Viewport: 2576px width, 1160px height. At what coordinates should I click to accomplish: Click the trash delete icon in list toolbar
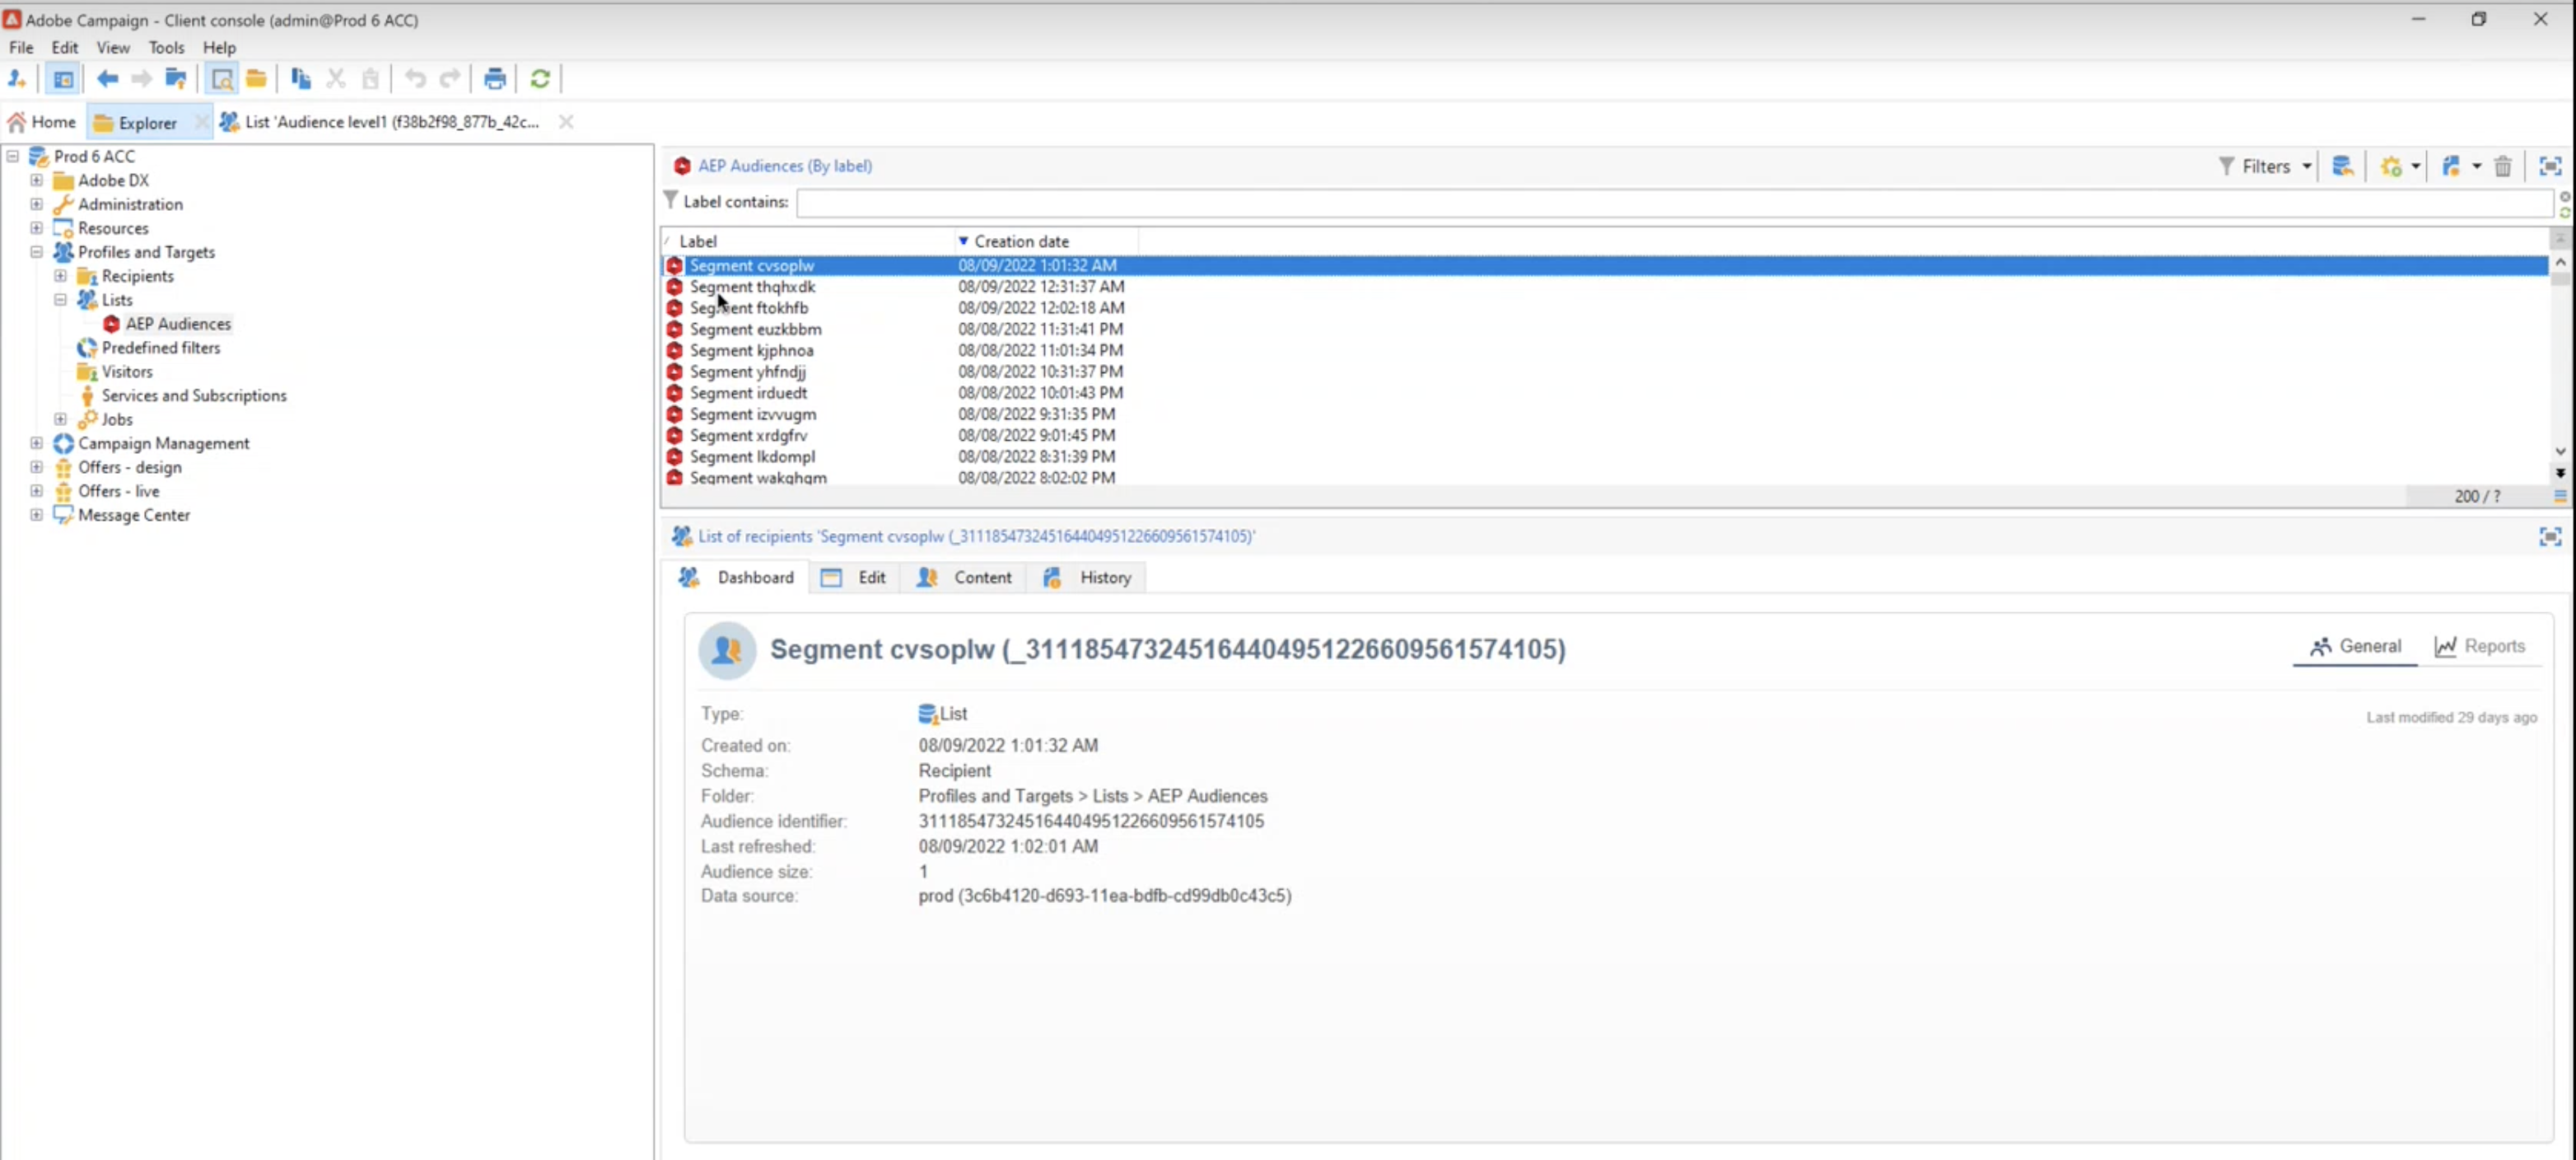(2503, 166)
